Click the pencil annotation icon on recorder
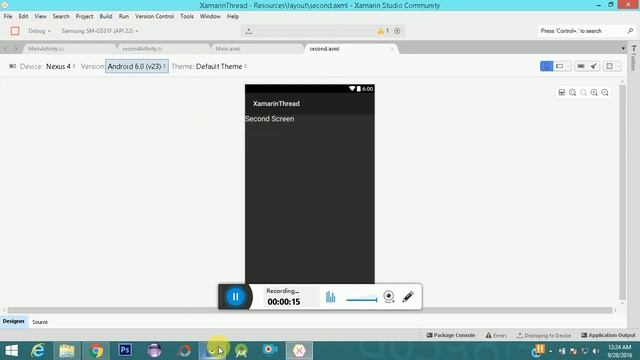Viewport: 640px width, 360px height. 408,297
